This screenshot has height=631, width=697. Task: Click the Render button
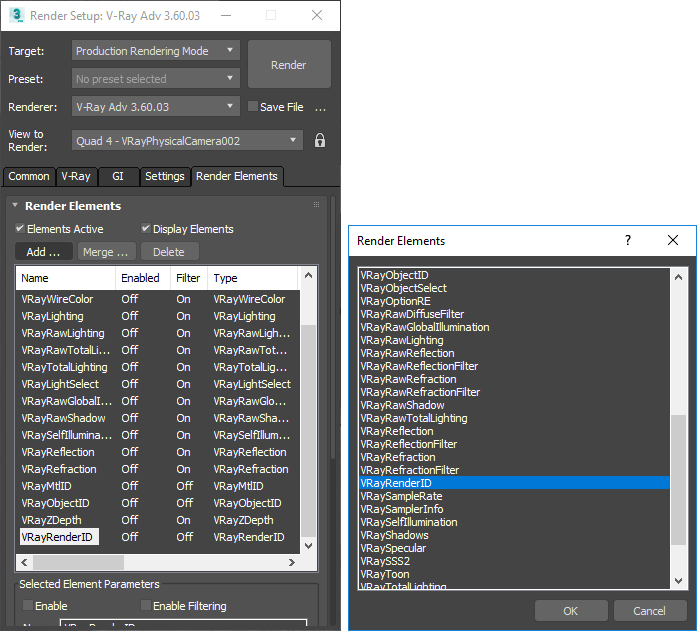click(289, 64)
